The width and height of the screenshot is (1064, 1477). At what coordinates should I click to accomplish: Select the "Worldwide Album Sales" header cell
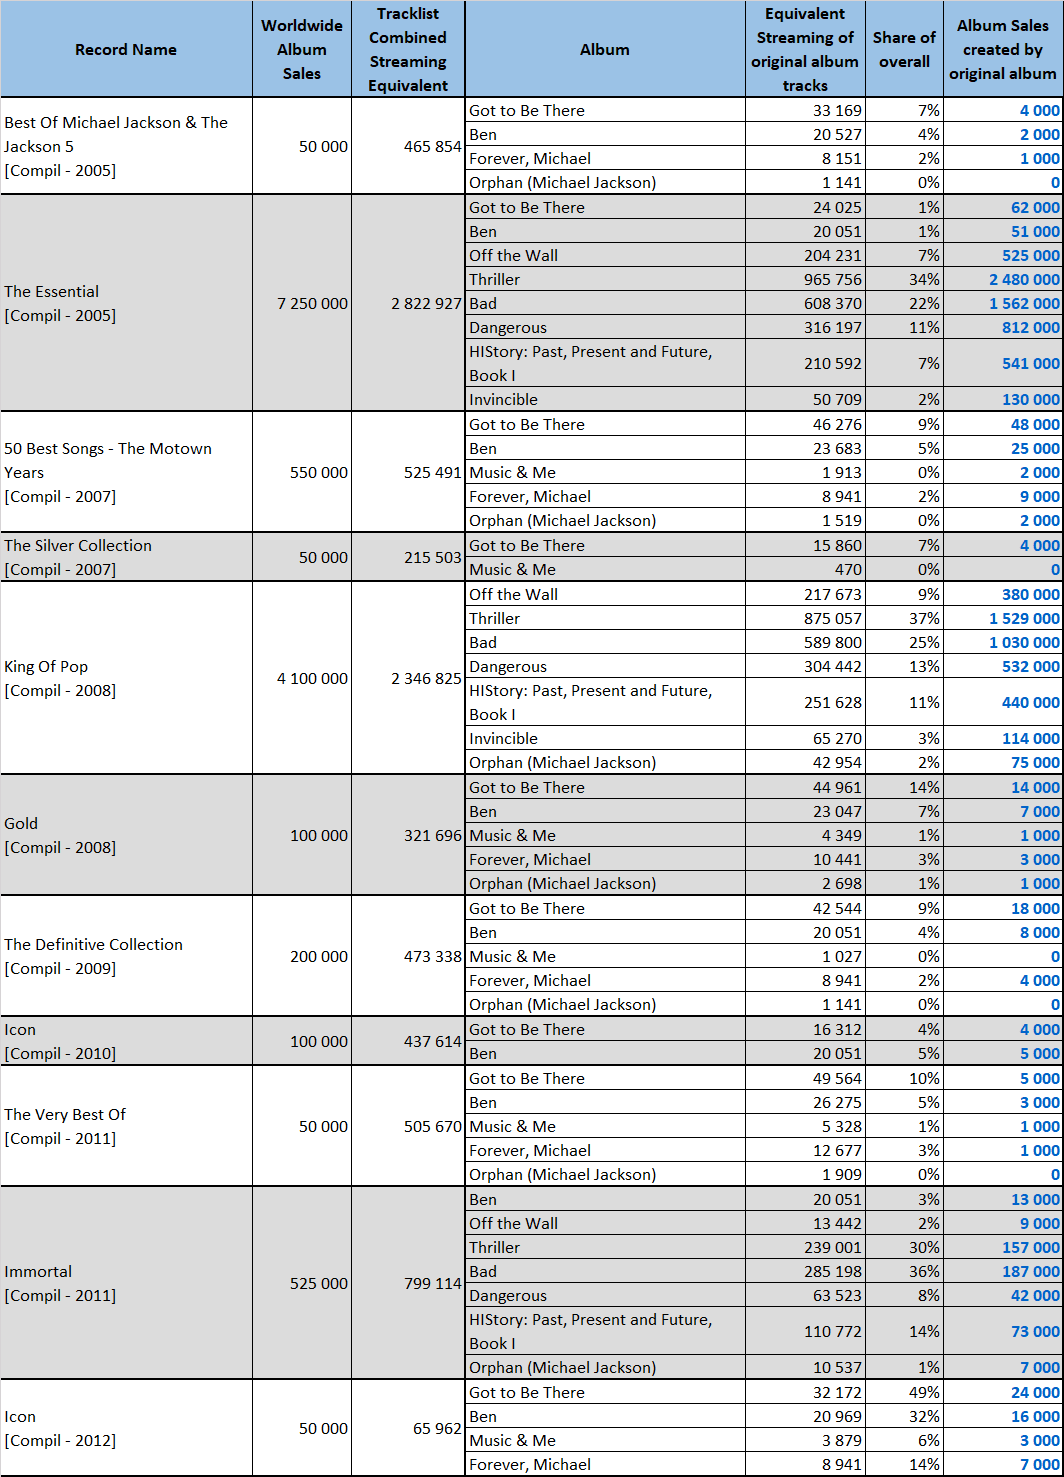coord(302,49)
